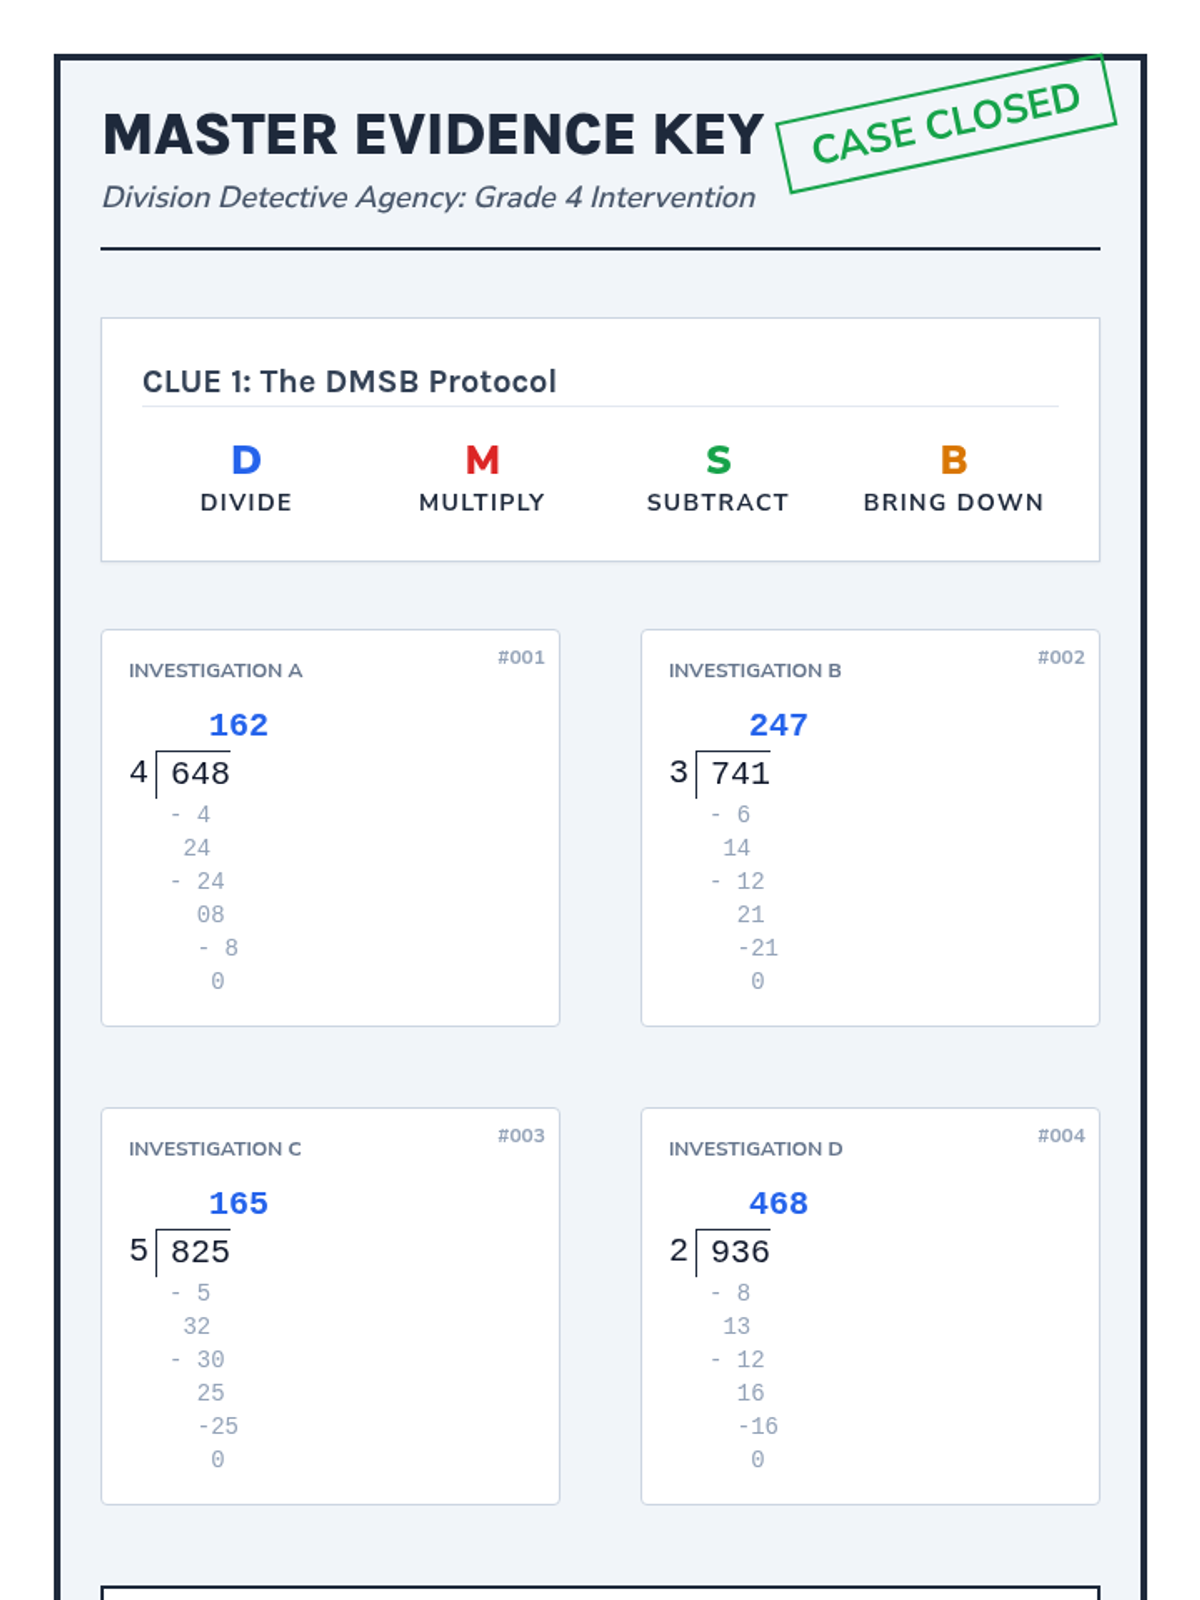Click the INVESTIGATION B label

pyautogui.click(x=755, y=671)
